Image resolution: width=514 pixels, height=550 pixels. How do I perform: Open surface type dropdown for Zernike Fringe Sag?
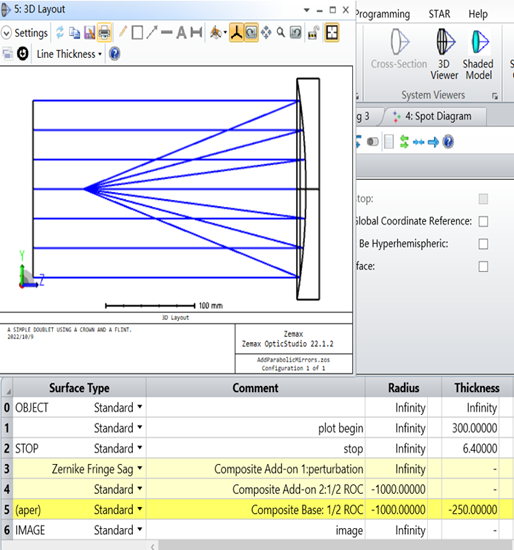140,468
